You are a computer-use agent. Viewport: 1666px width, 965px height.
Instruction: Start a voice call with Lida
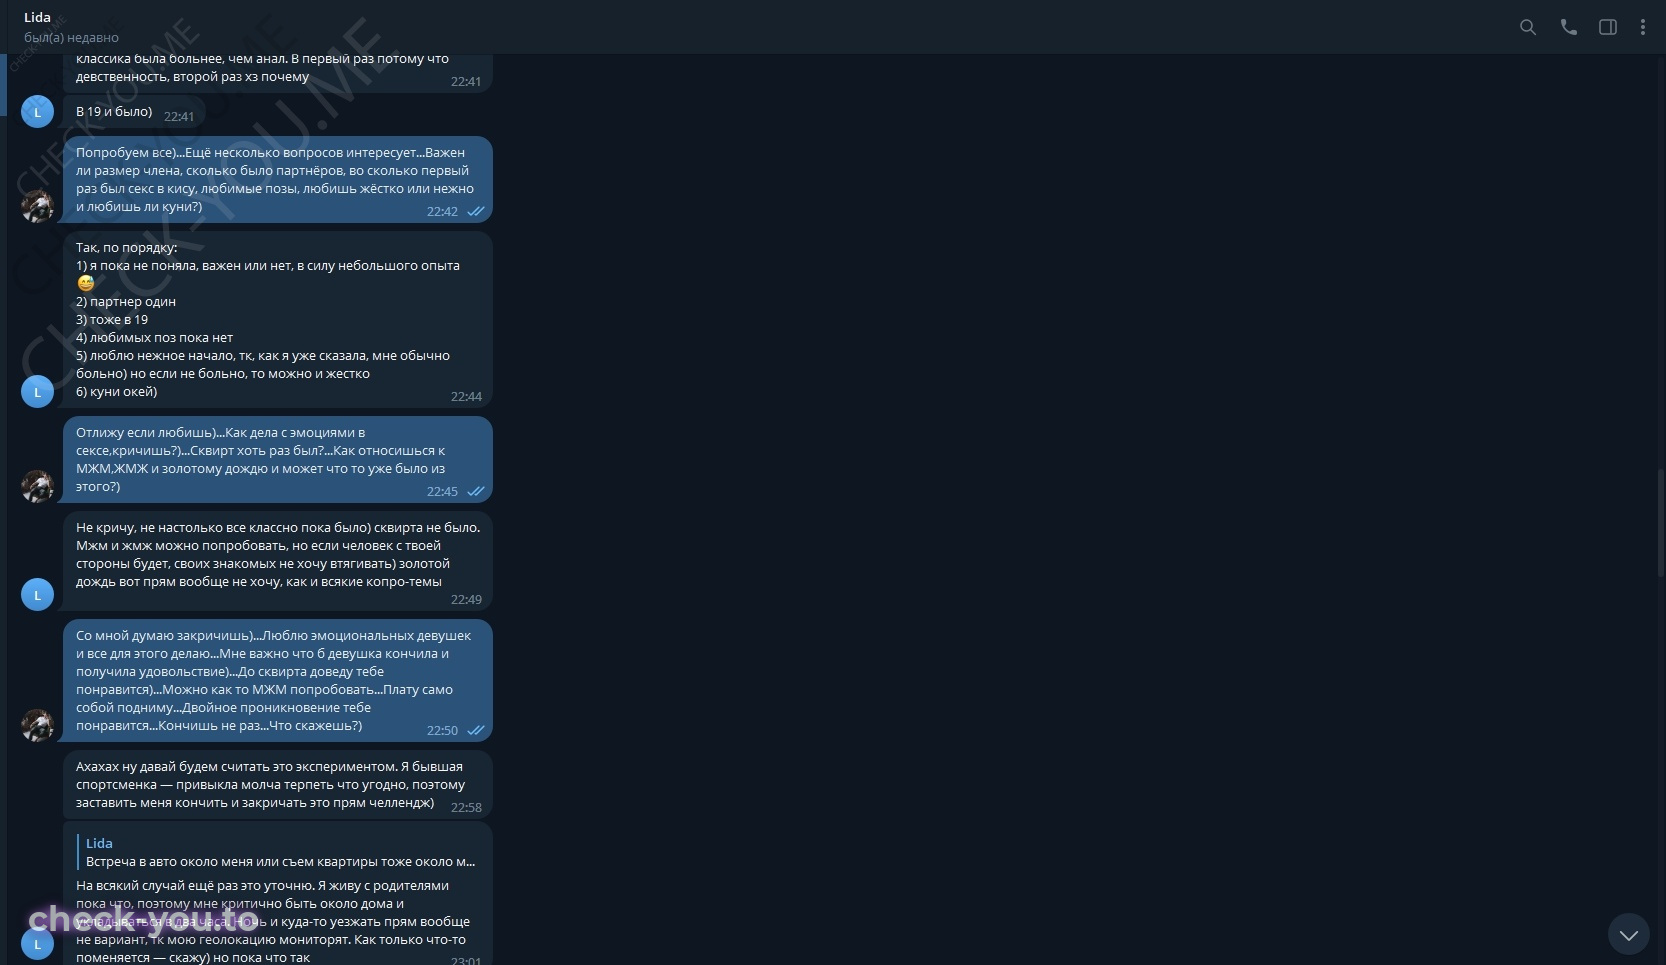[1568, 27]
